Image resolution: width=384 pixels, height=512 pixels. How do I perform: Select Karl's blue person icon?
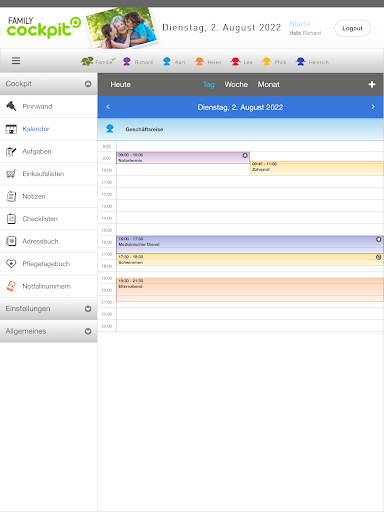tap(167, 61)
